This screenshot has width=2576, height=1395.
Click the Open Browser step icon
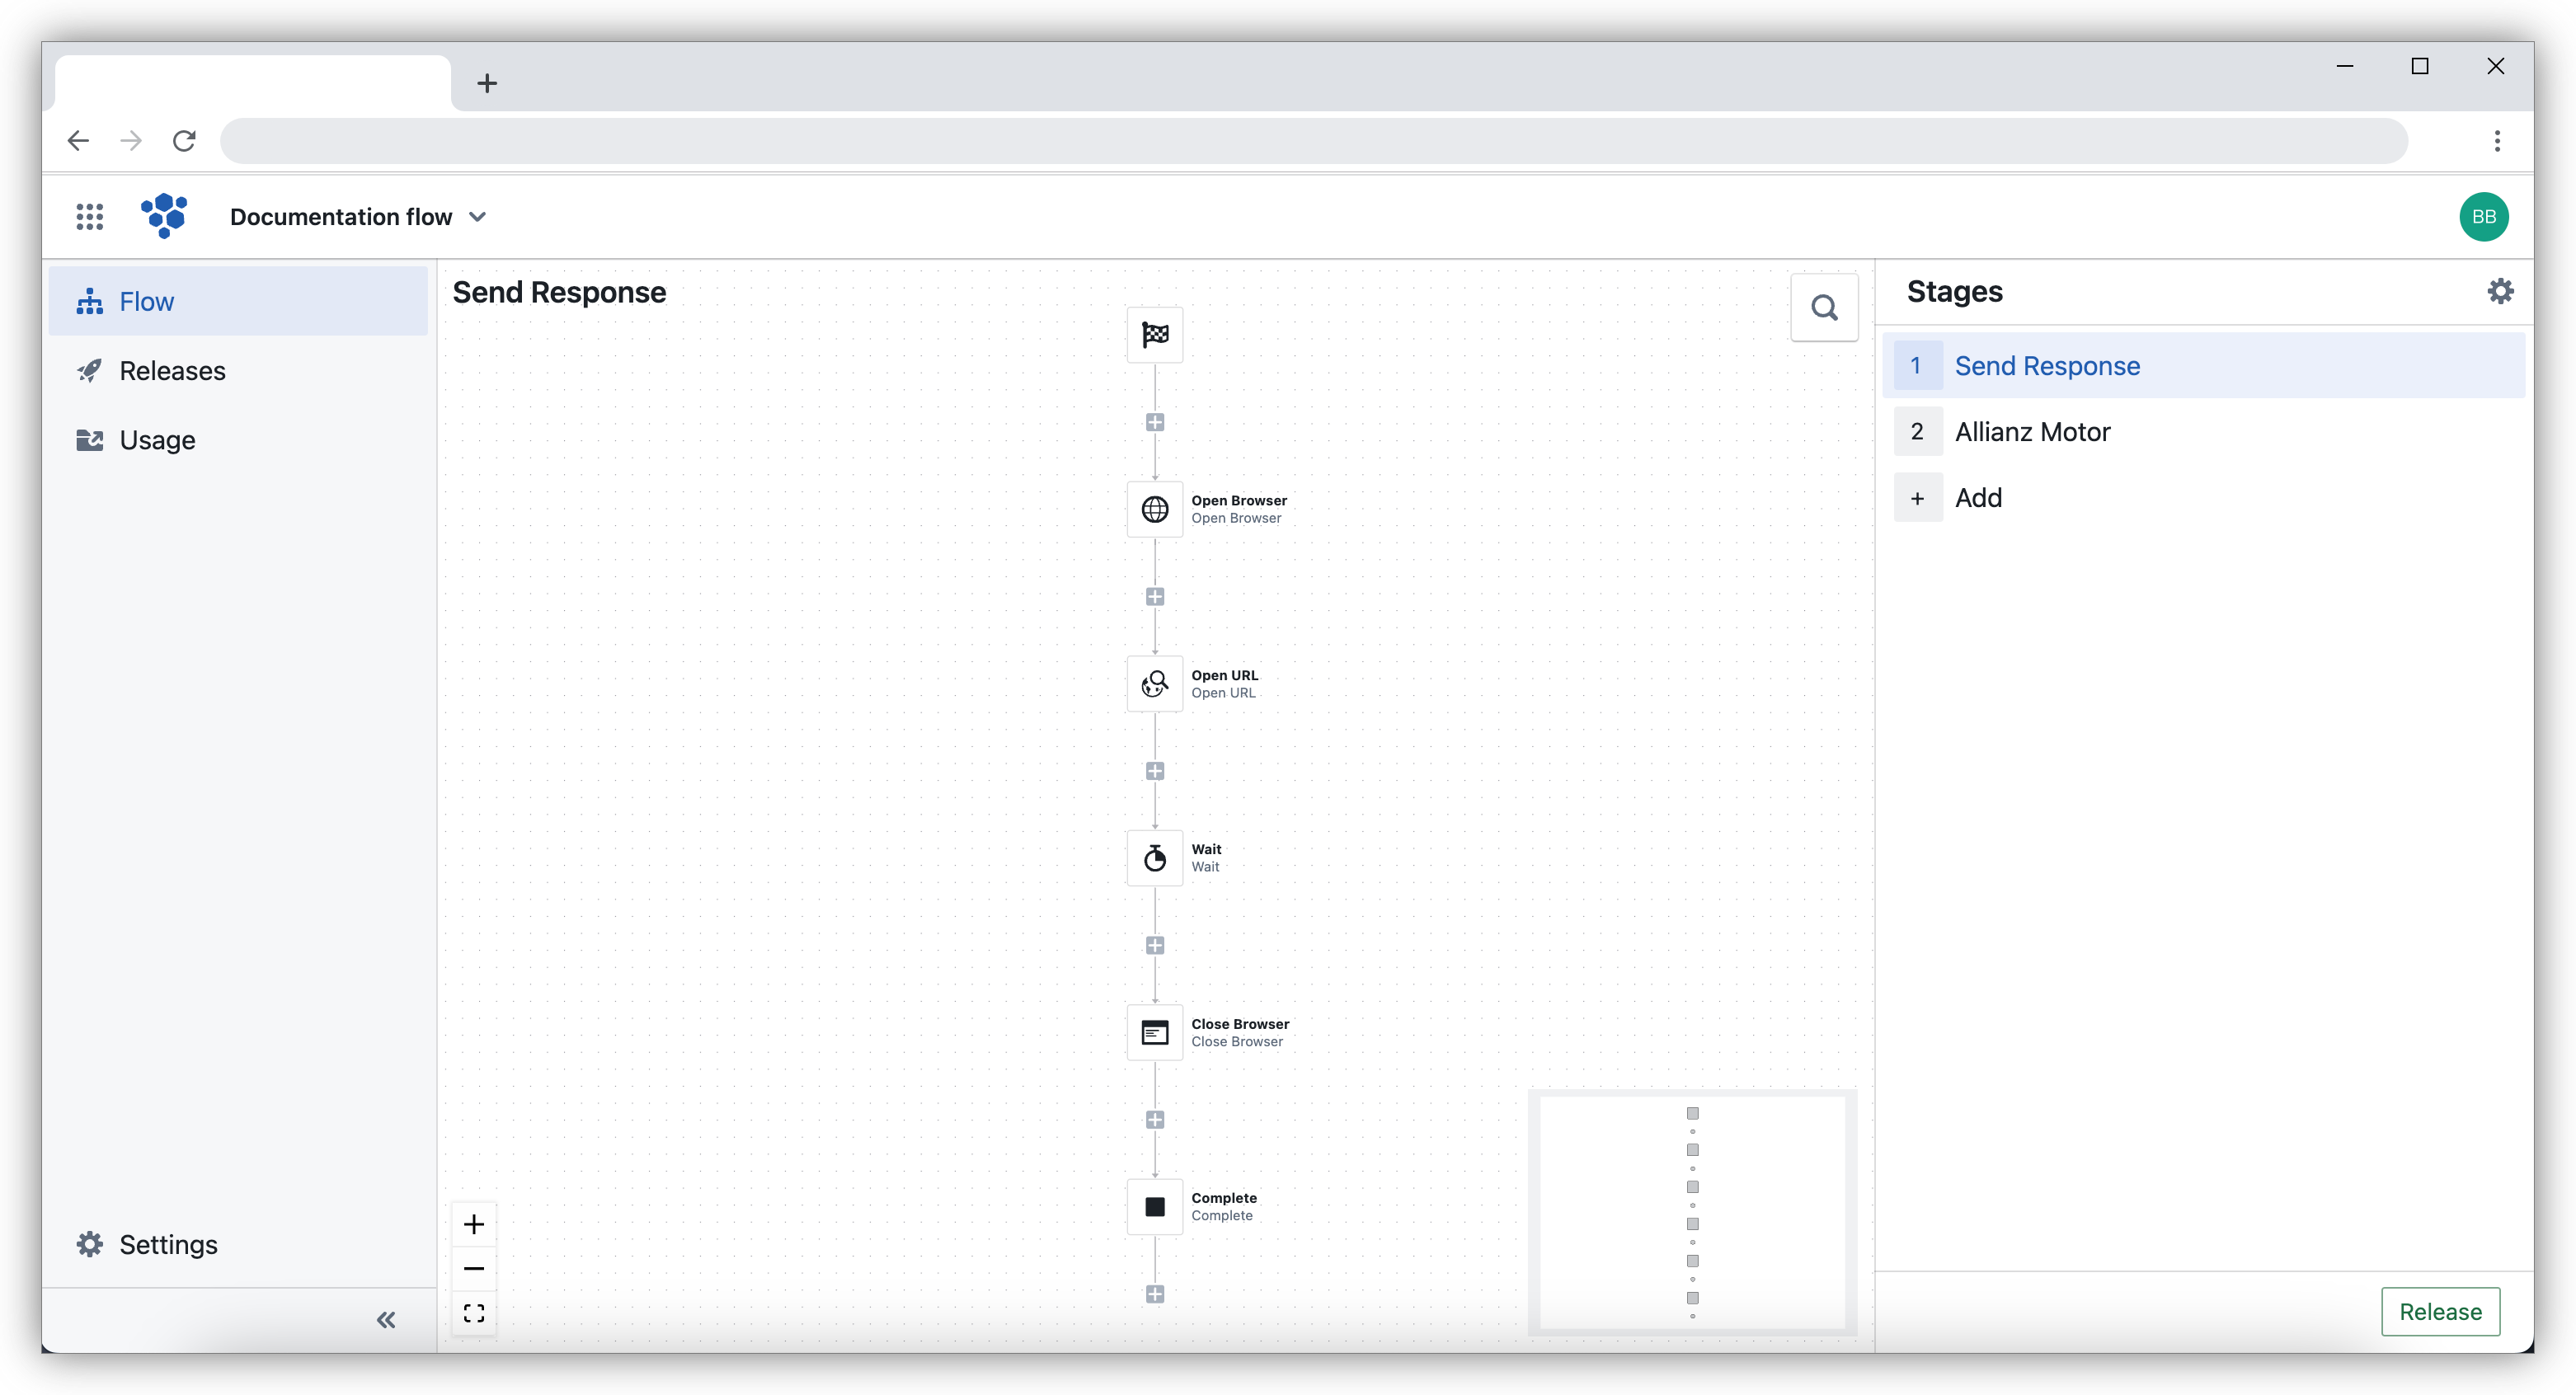click(x=1154, y=509)
